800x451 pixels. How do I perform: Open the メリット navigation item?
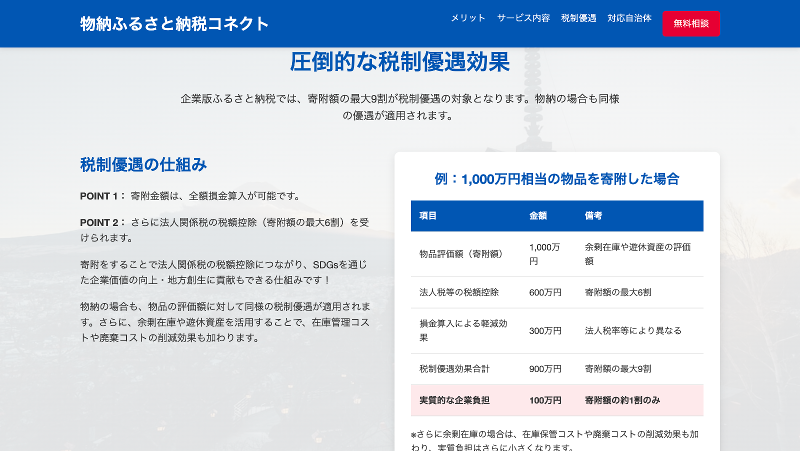pos(468,19)
